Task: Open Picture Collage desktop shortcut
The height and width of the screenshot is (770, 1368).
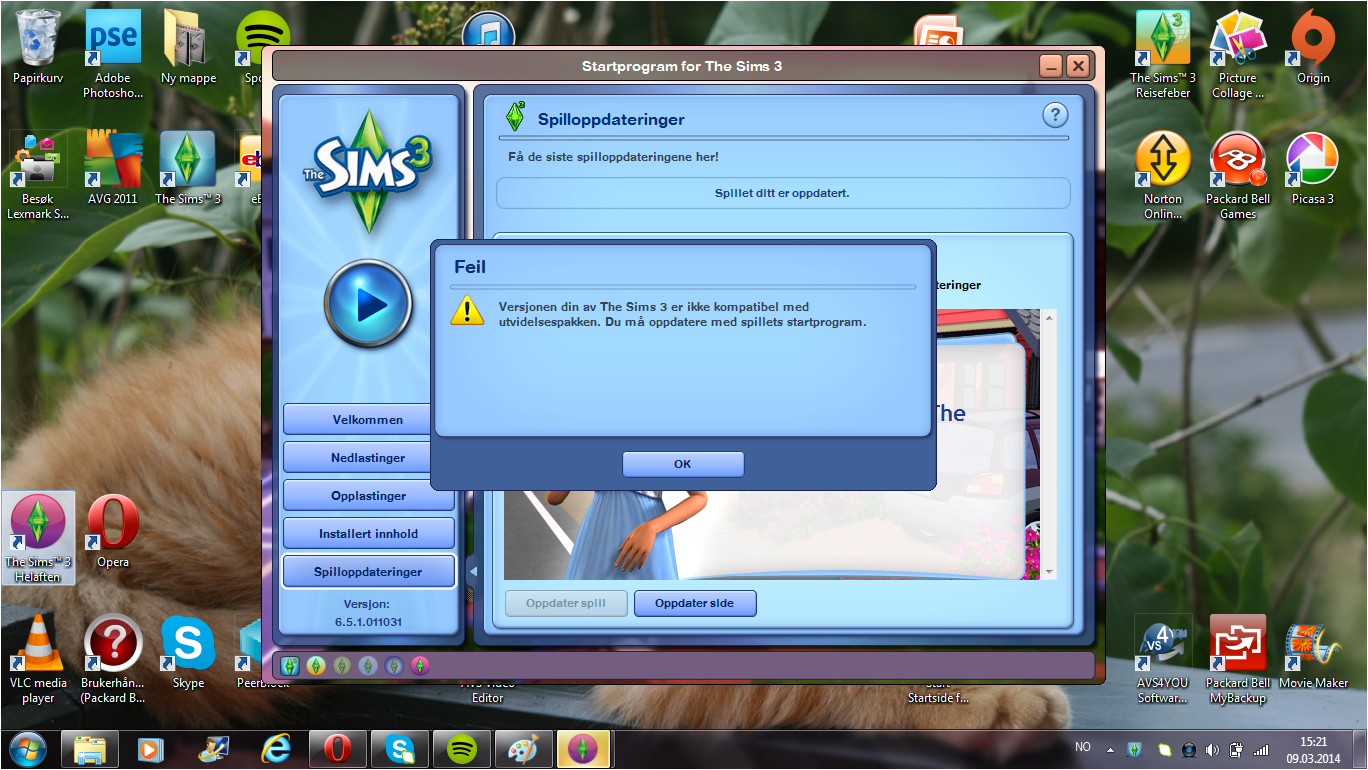Action: (x=1238, y=54)
